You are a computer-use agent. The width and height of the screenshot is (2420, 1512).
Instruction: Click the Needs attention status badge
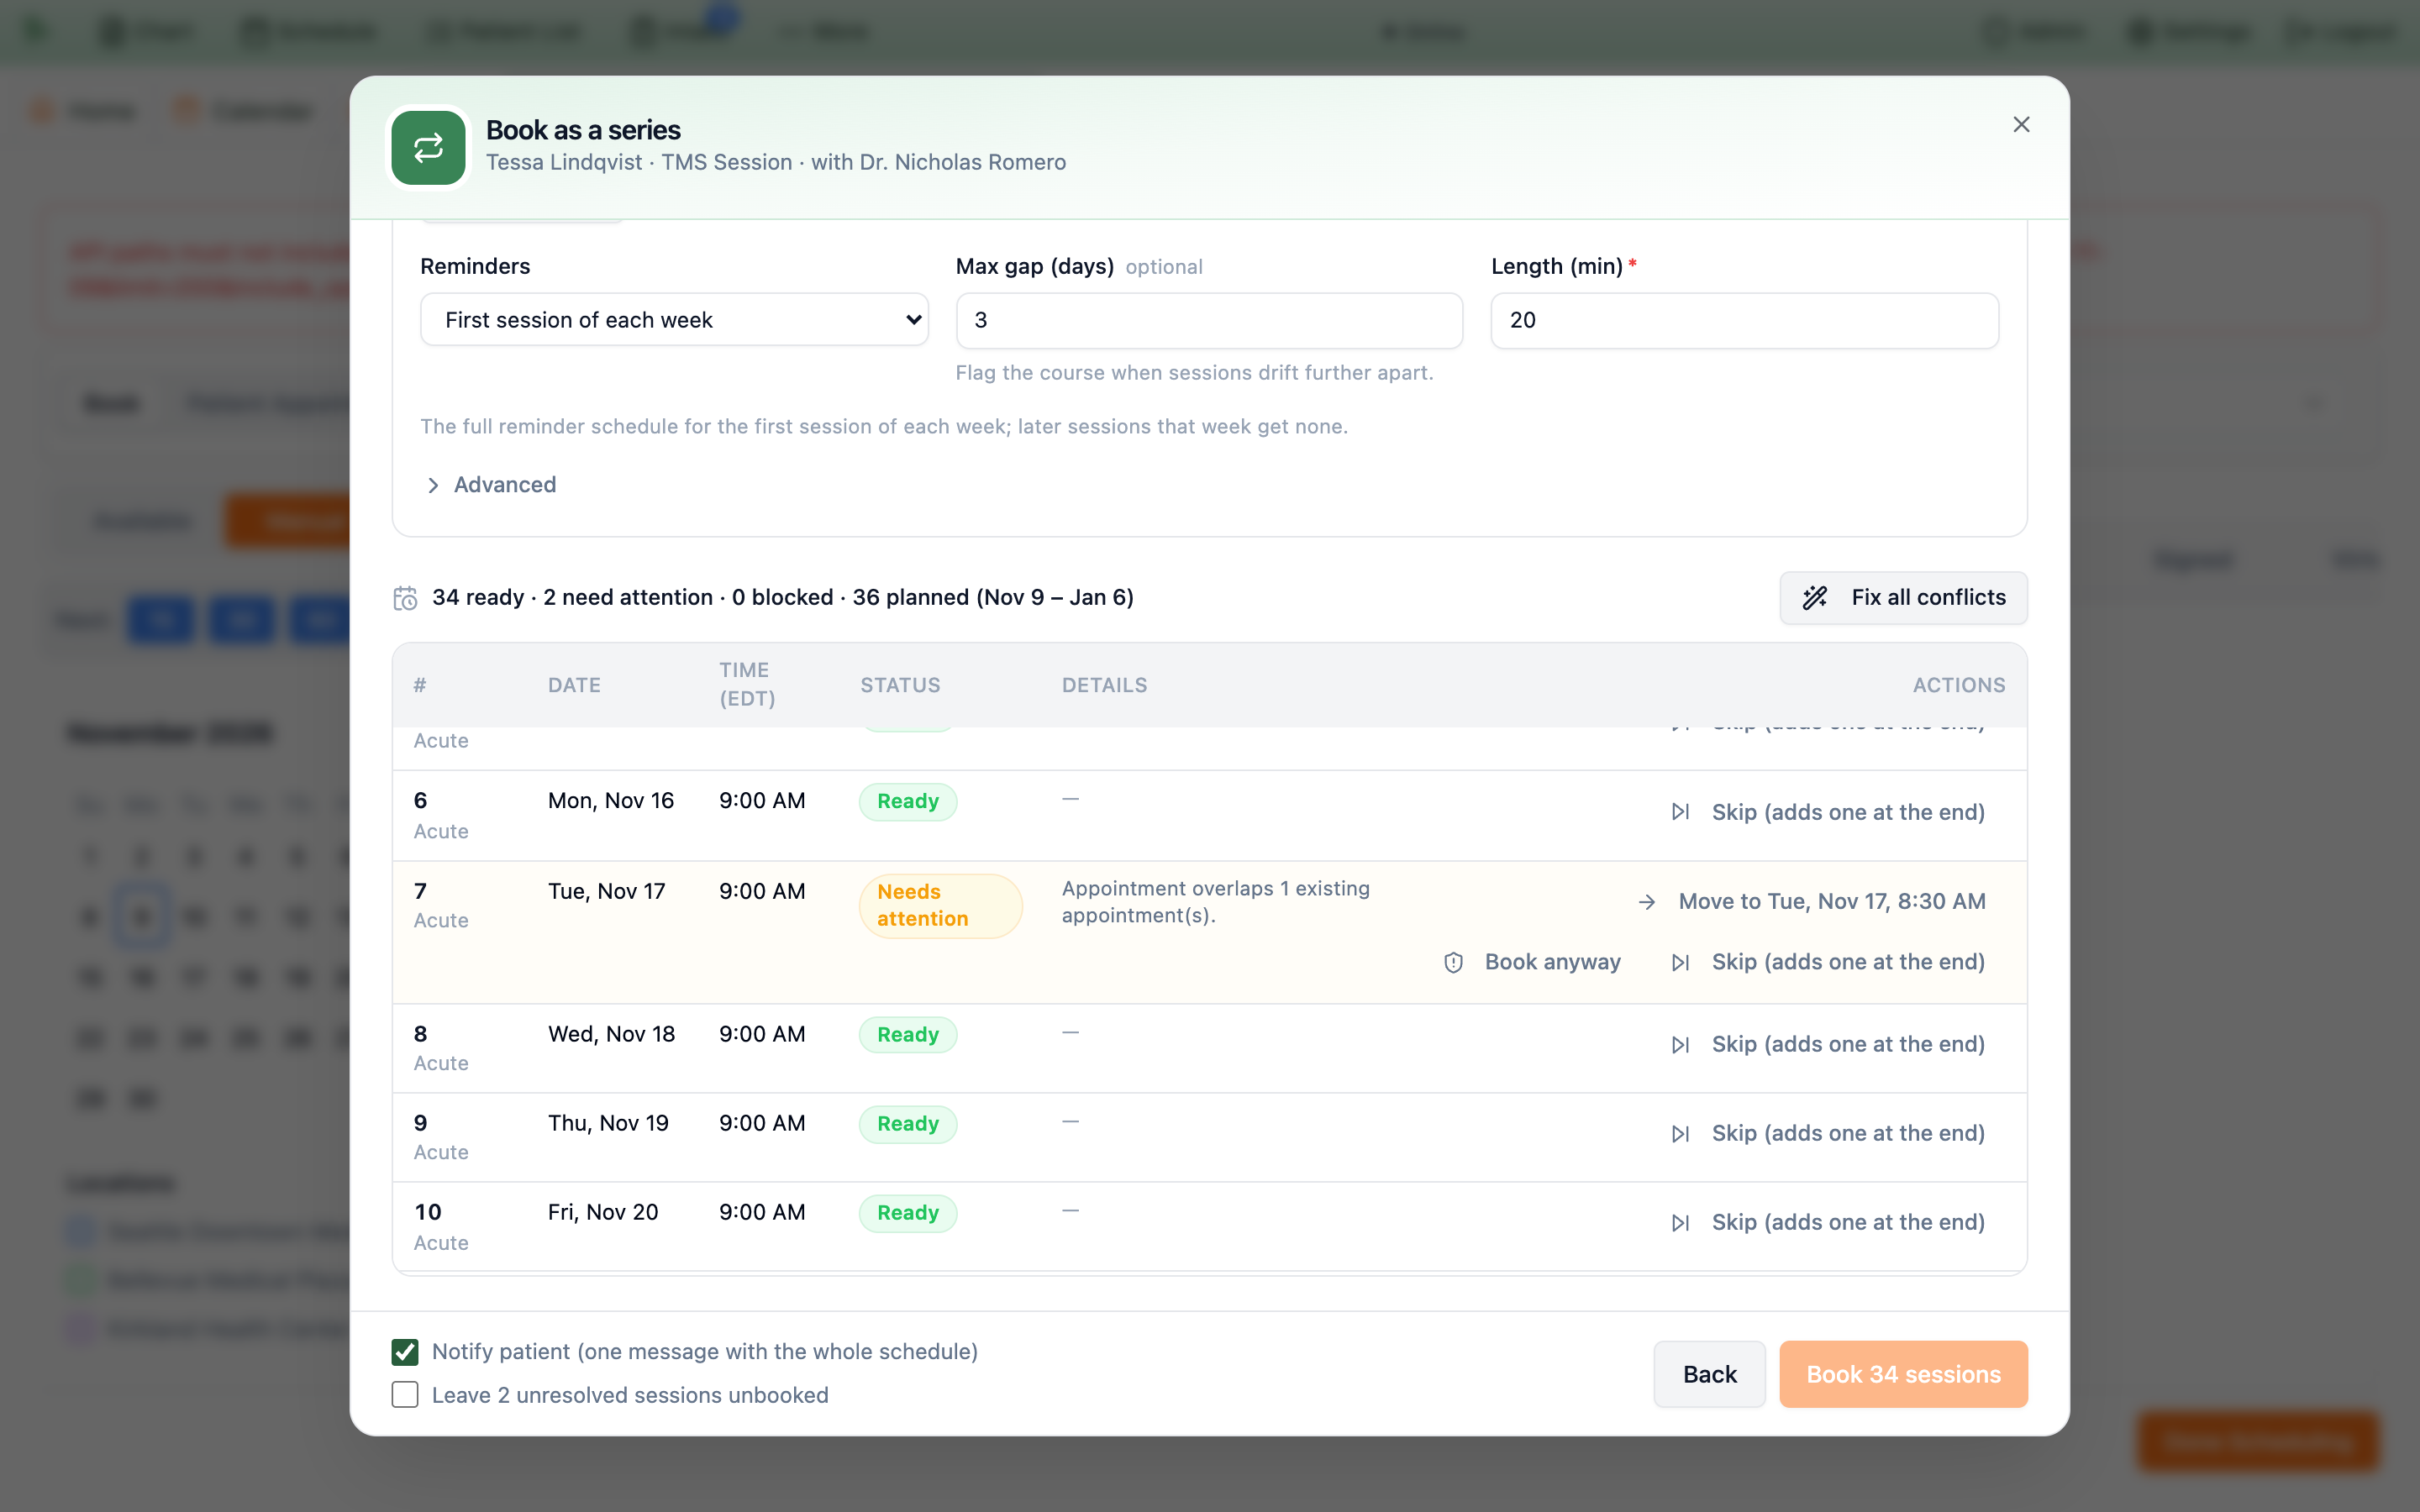pos(940,906)
